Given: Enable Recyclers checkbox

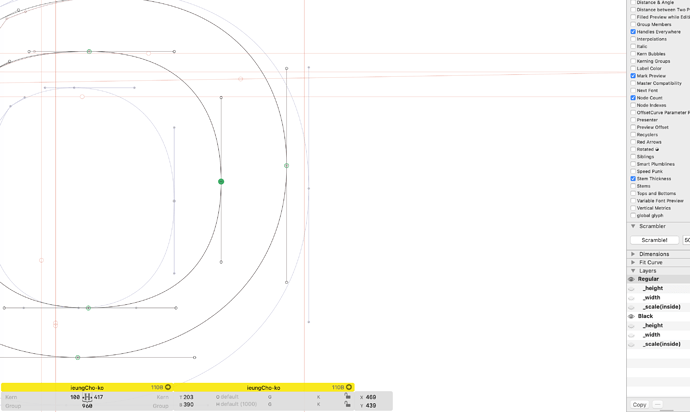Looking at the screenshot, I should point(633,135).
